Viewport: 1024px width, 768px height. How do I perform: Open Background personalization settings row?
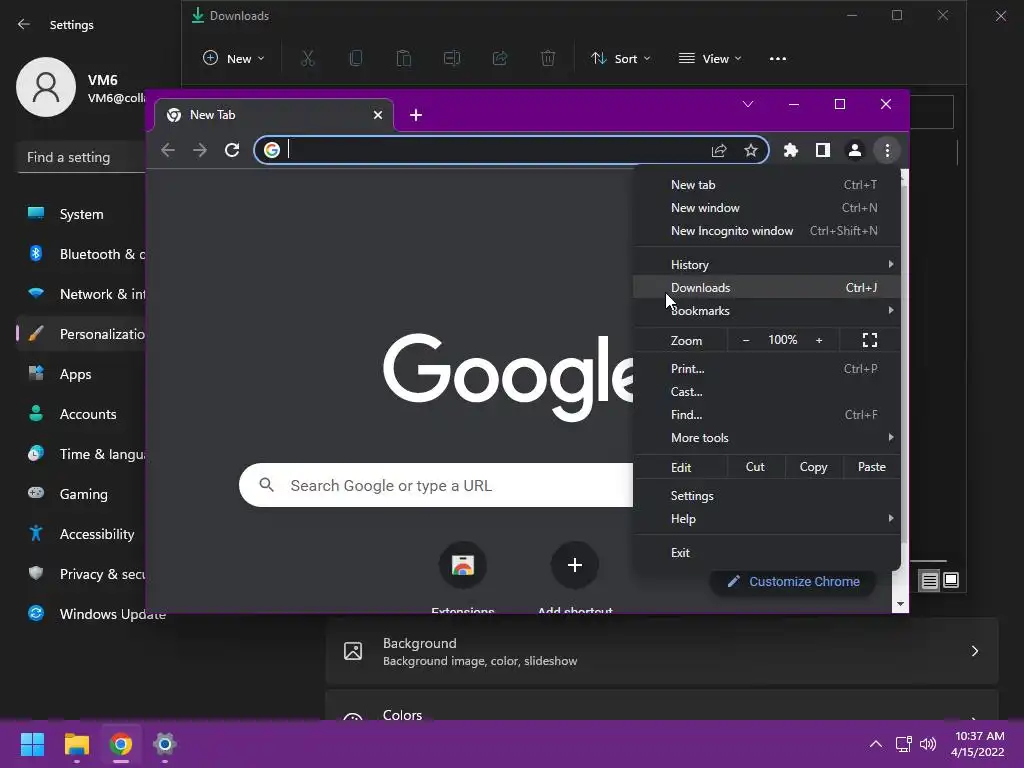pyautogui.click(x=662, y=651)
